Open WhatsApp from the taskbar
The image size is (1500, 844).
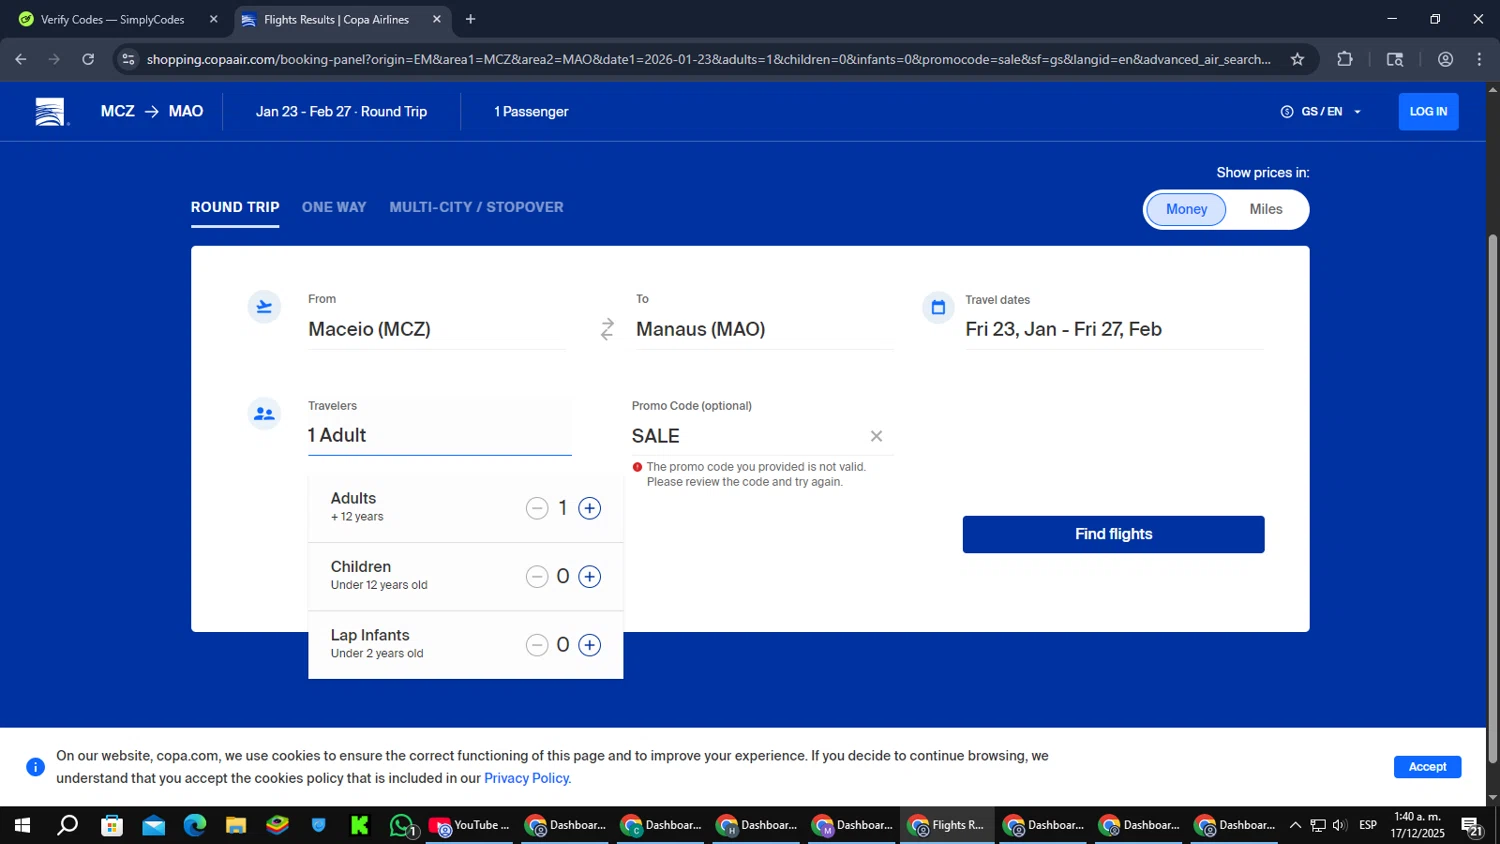[402, 825]
